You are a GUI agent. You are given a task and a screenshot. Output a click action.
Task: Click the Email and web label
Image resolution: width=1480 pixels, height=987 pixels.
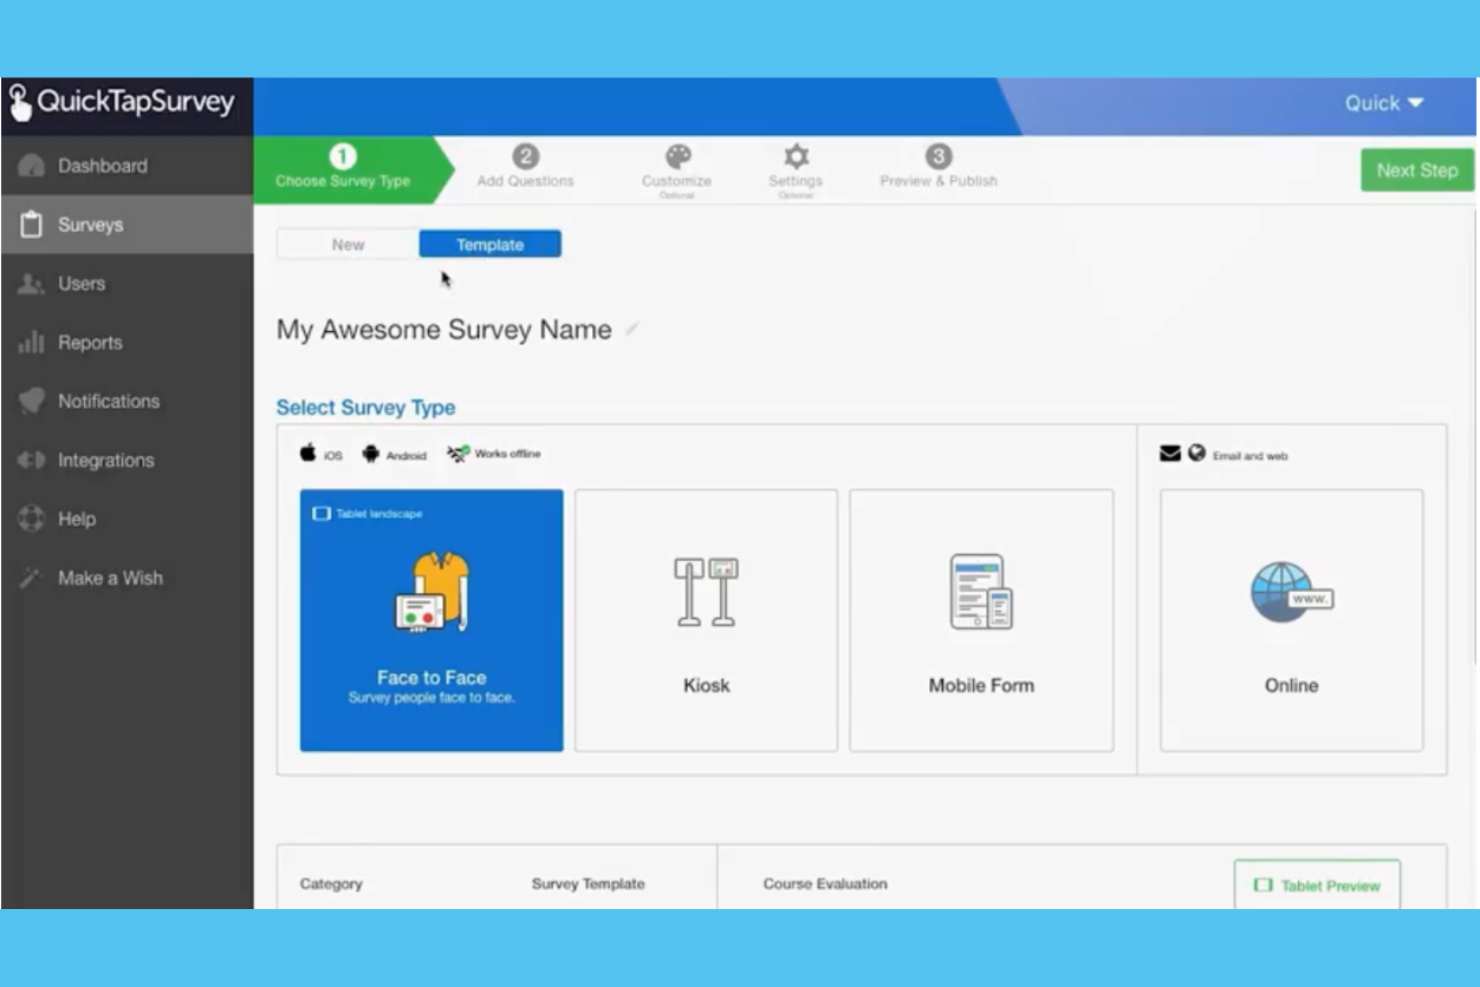point(1250,456)
